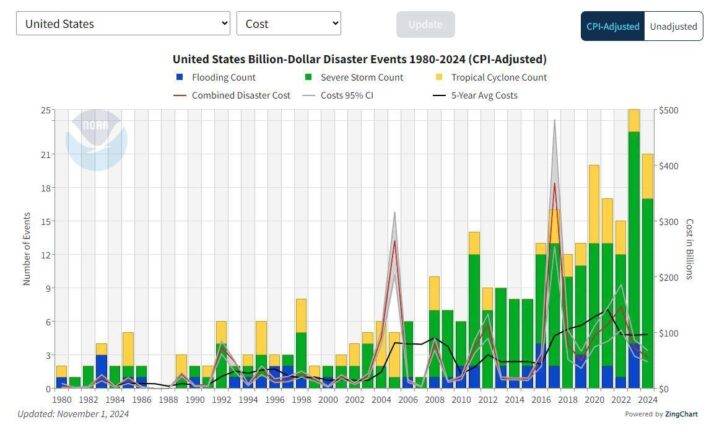Screen dimensions: 722x427
Task: Click the 1992 x-axis label
Action: pyautogui.click(x=221, y=399)
